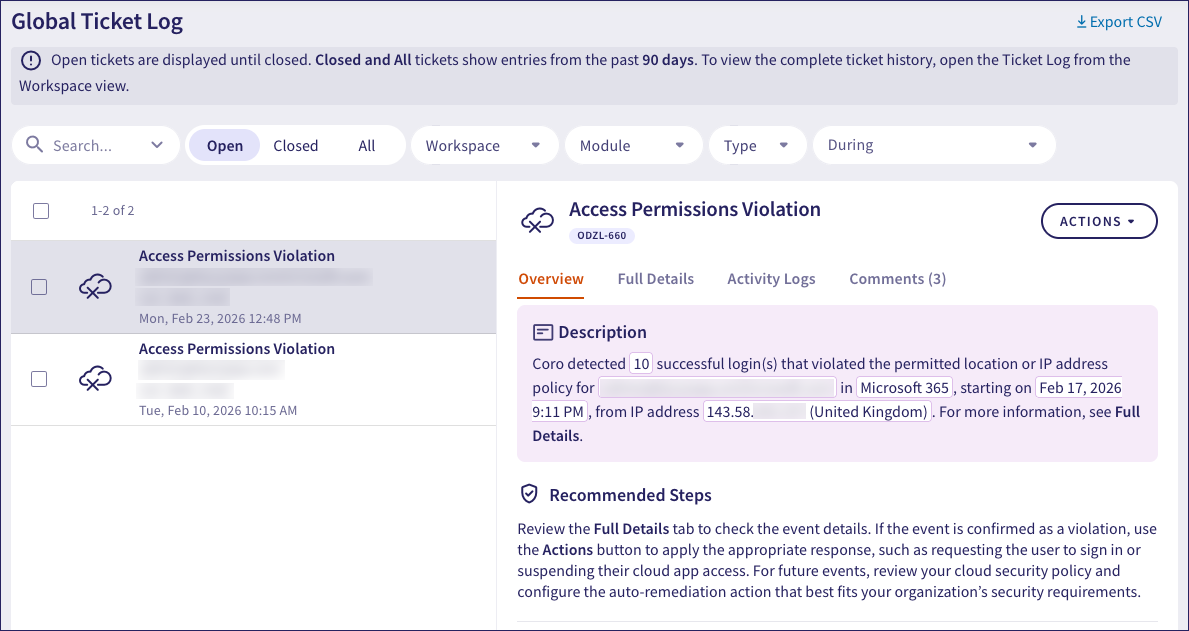The image size is (1189, 631).
Task: Click the Description heading
Action: coord(603,332)
